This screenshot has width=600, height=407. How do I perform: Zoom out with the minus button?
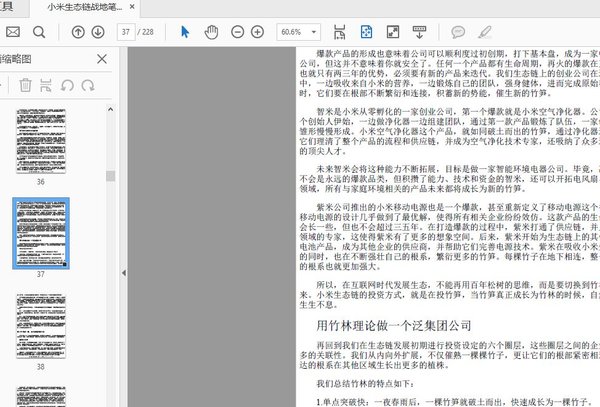(237, 32)
